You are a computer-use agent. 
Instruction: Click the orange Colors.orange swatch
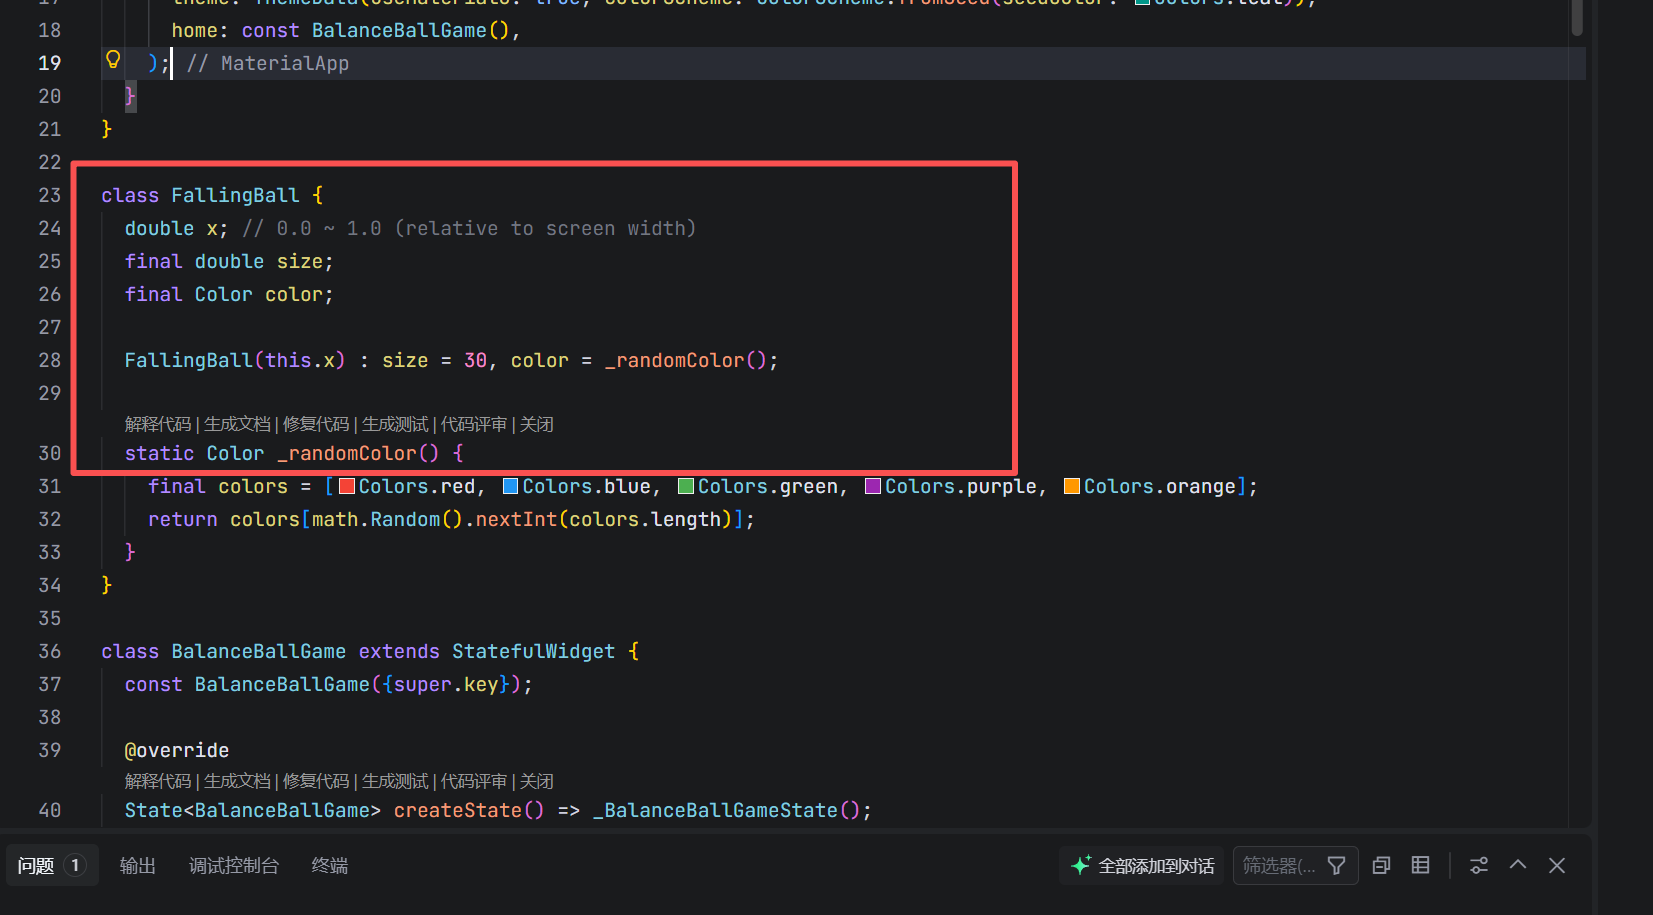pos(1072,486)
